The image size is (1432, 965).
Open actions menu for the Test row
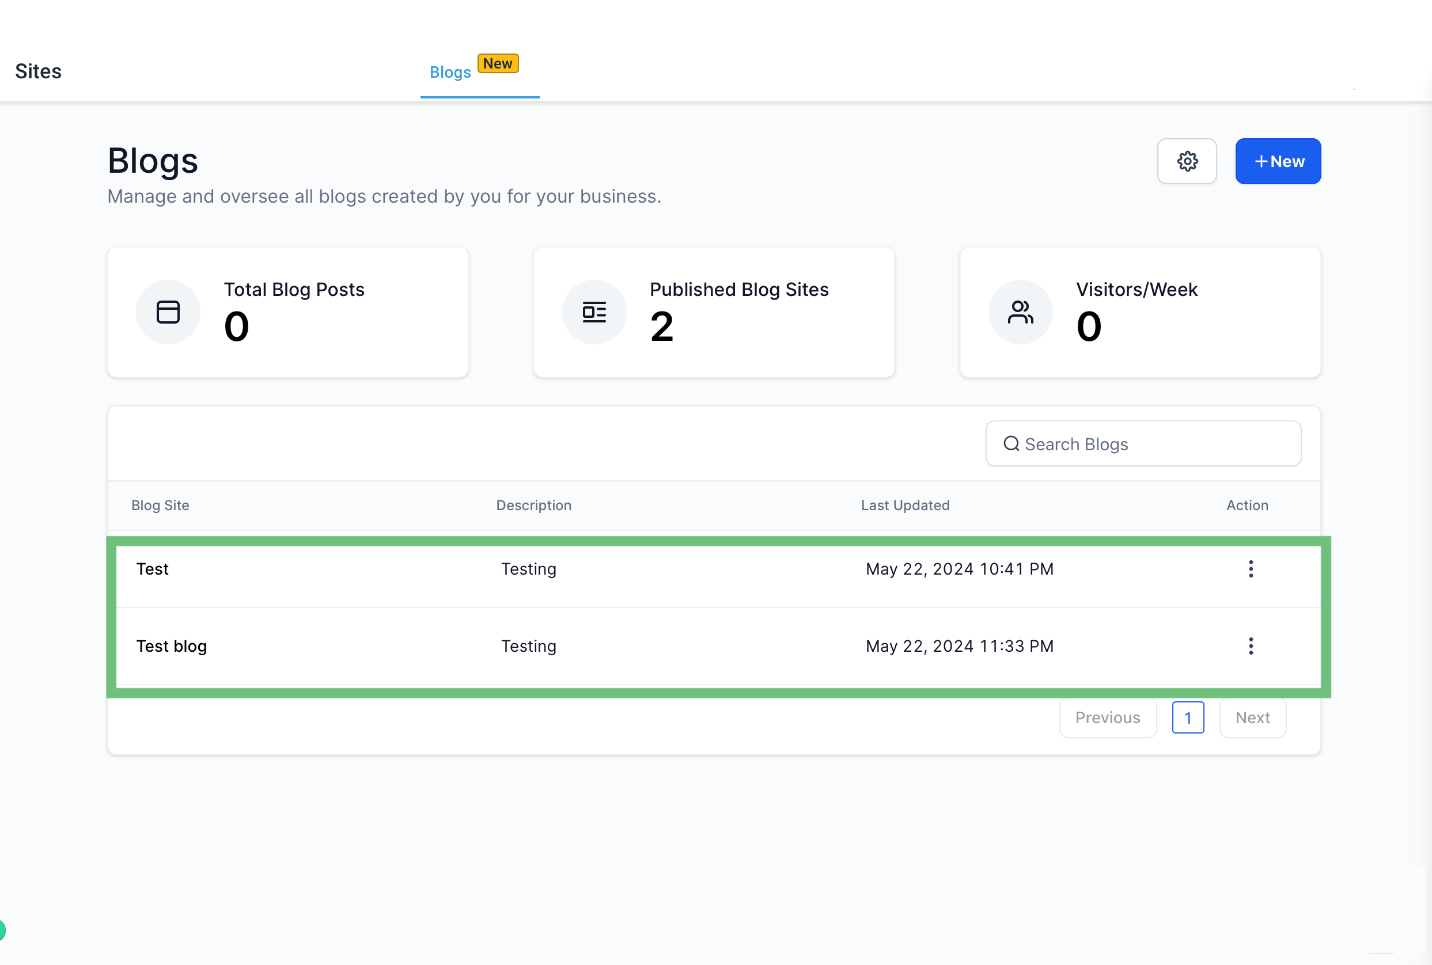pos(1250,569)
